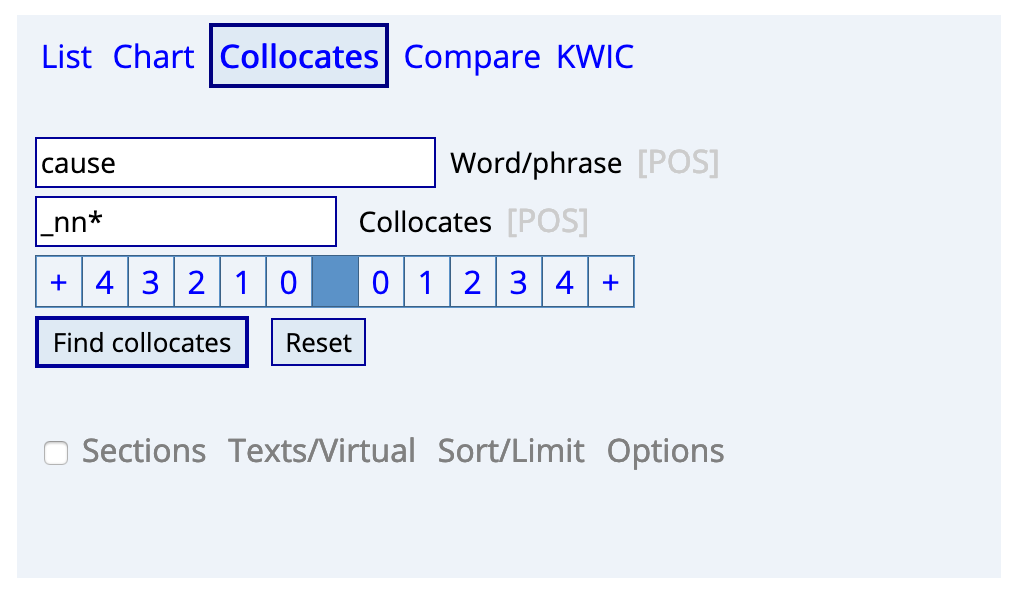Click the Reset button
Viewport: 1016px width, 590px height.
(318, 342)
